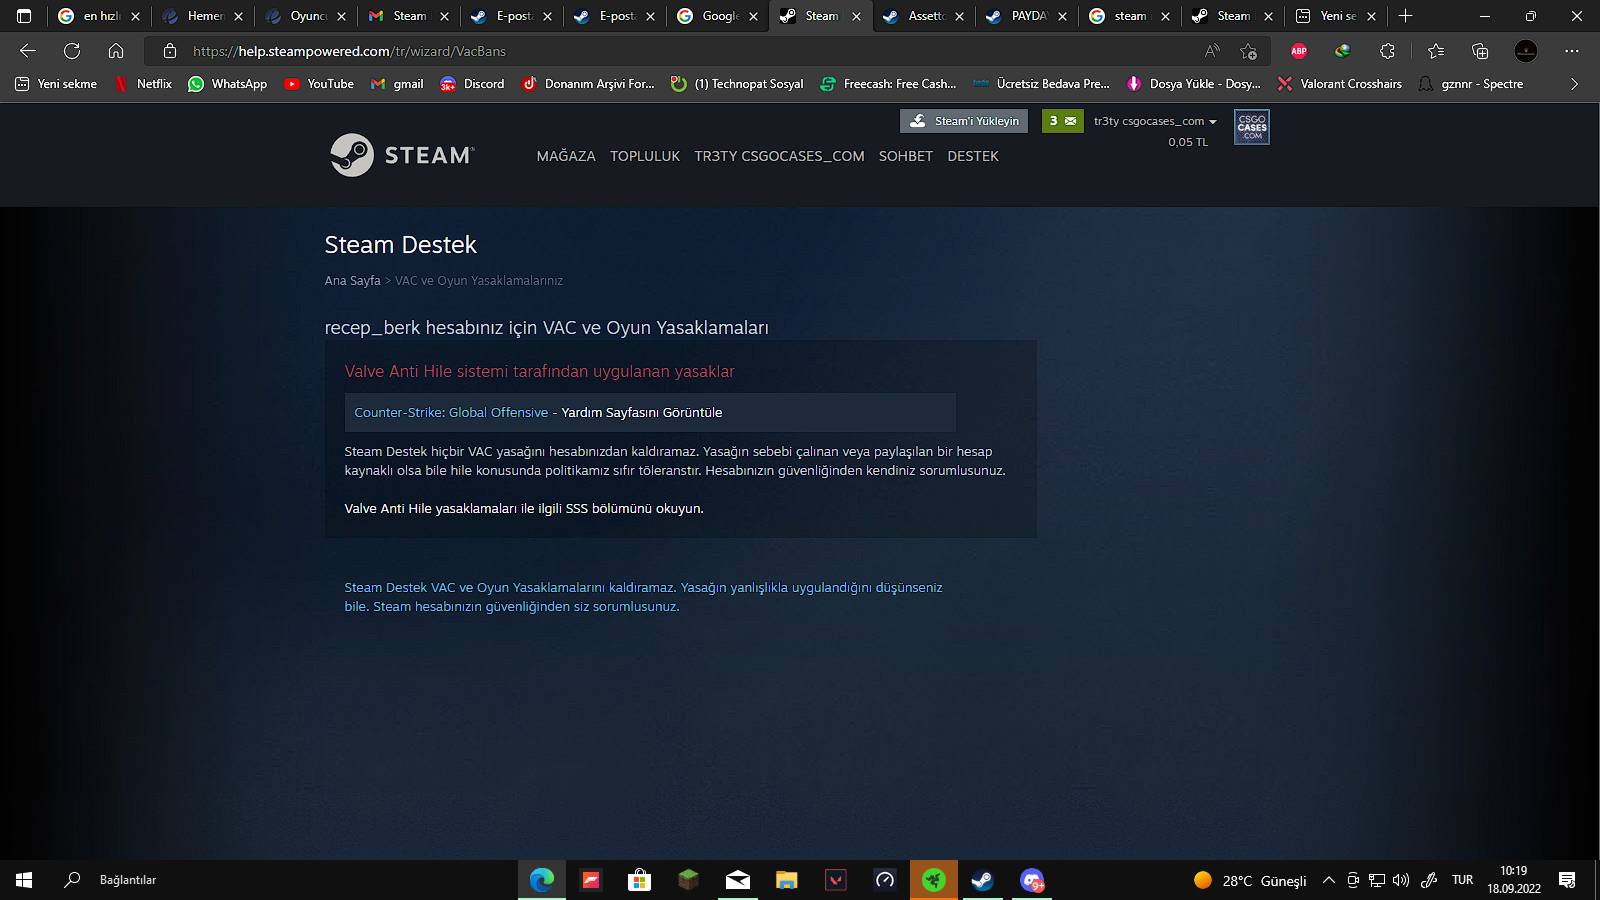This screenshot has height=900, width=1600.
Task: Open File Explorer in taskbar
Action: click(x=787, y=880)
